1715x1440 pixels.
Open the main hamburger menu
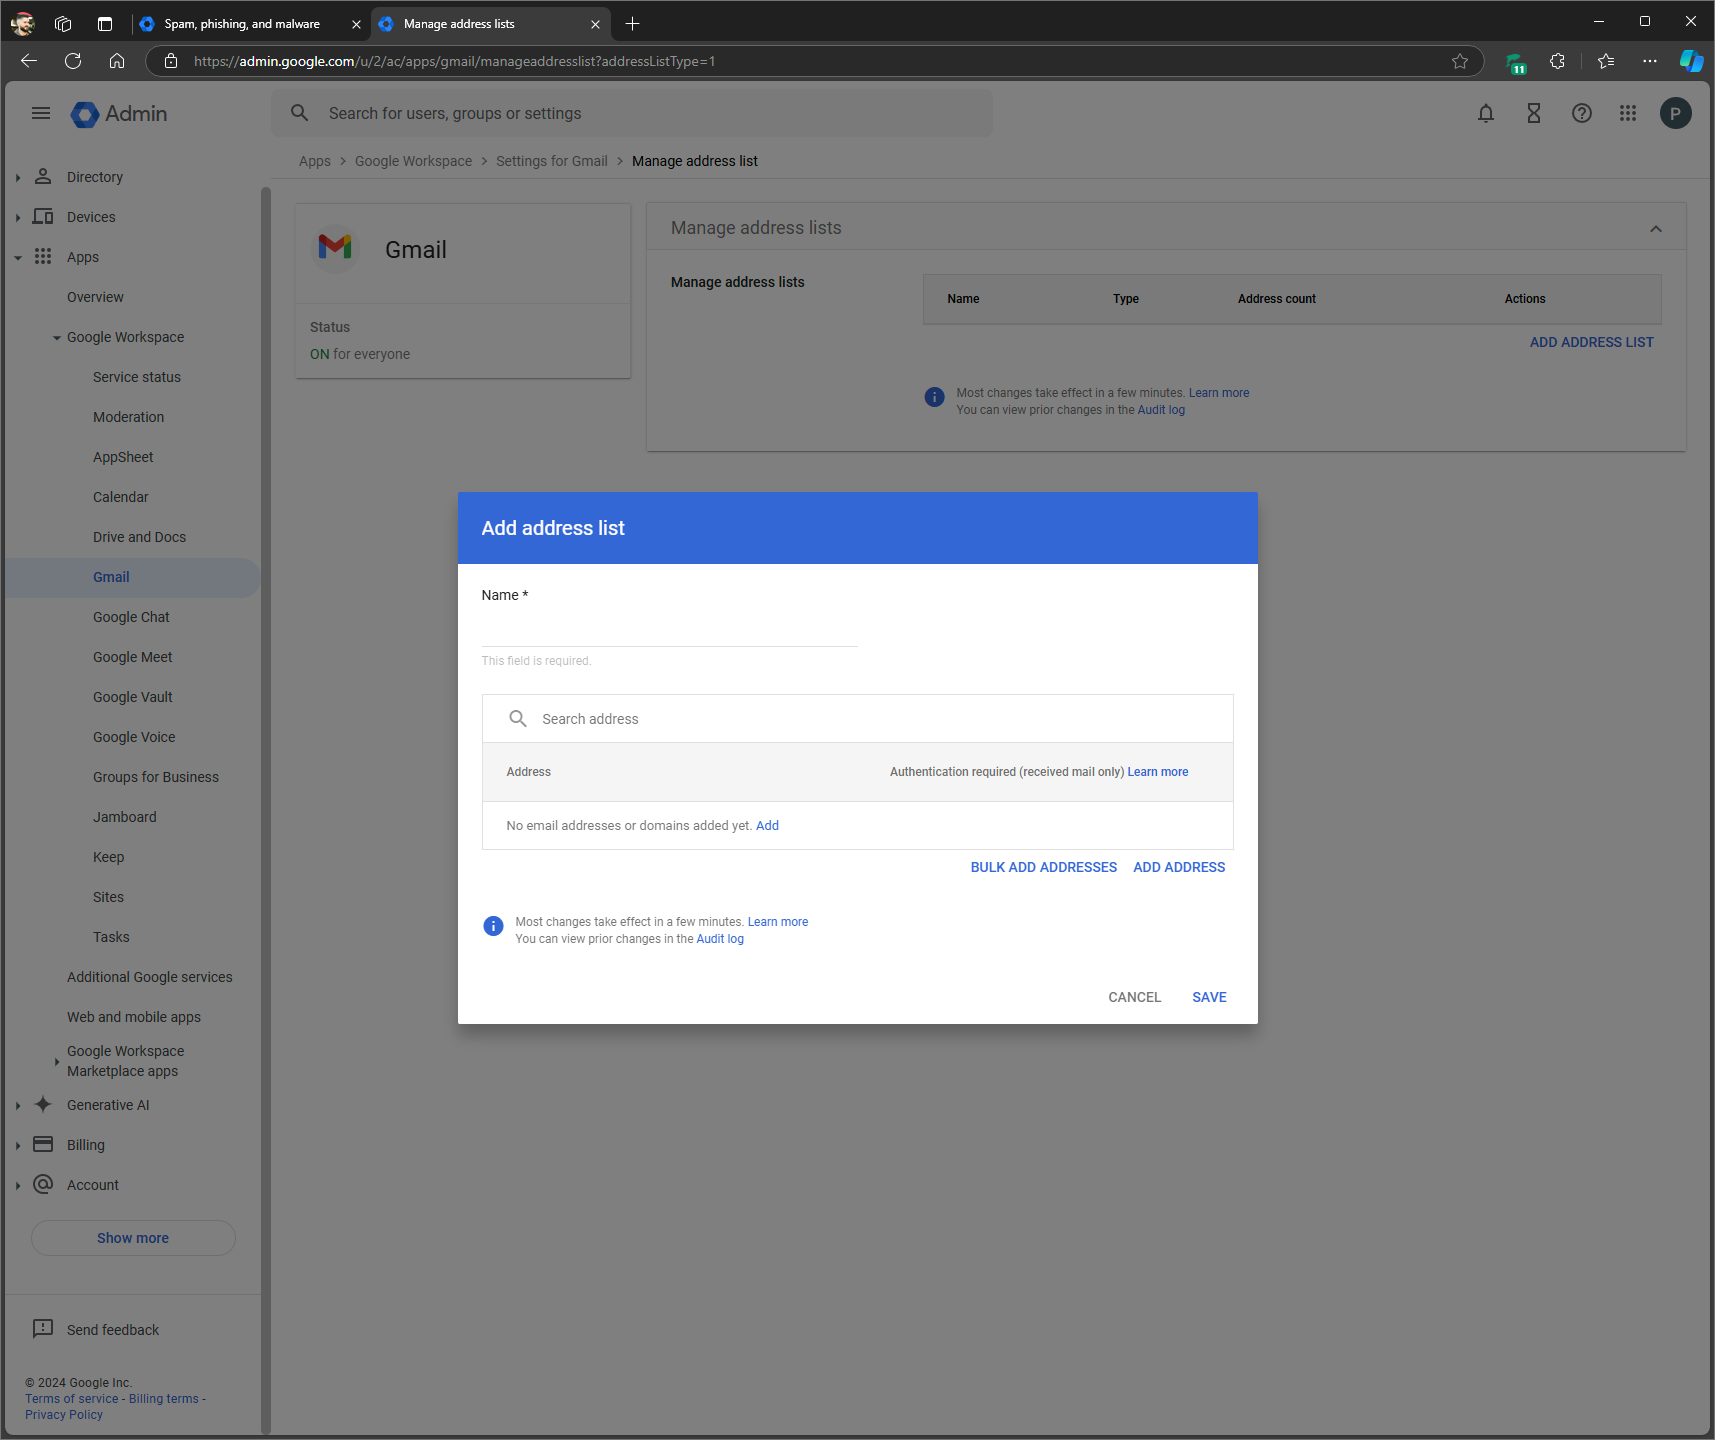[41, 113]
